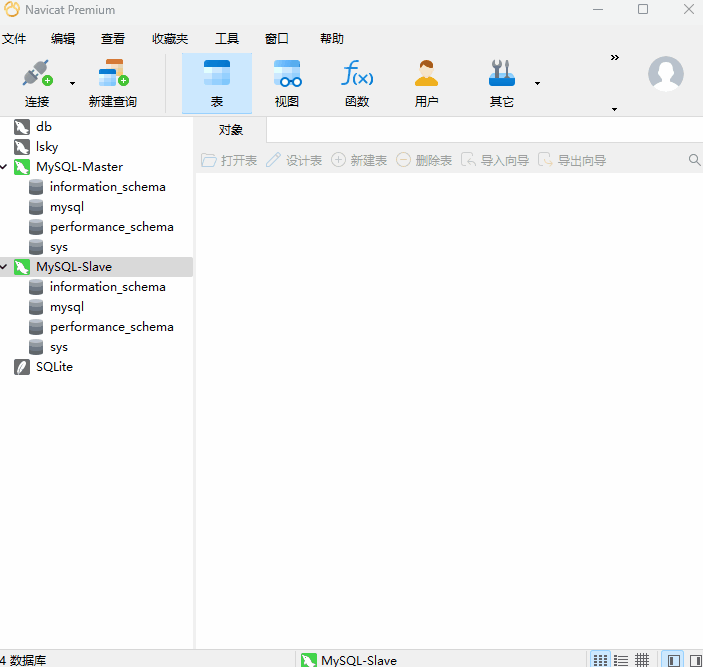Select the MySQL-Master connection icon
The width and height of the screenshot is (703, 667).
[x=22, y=167]
